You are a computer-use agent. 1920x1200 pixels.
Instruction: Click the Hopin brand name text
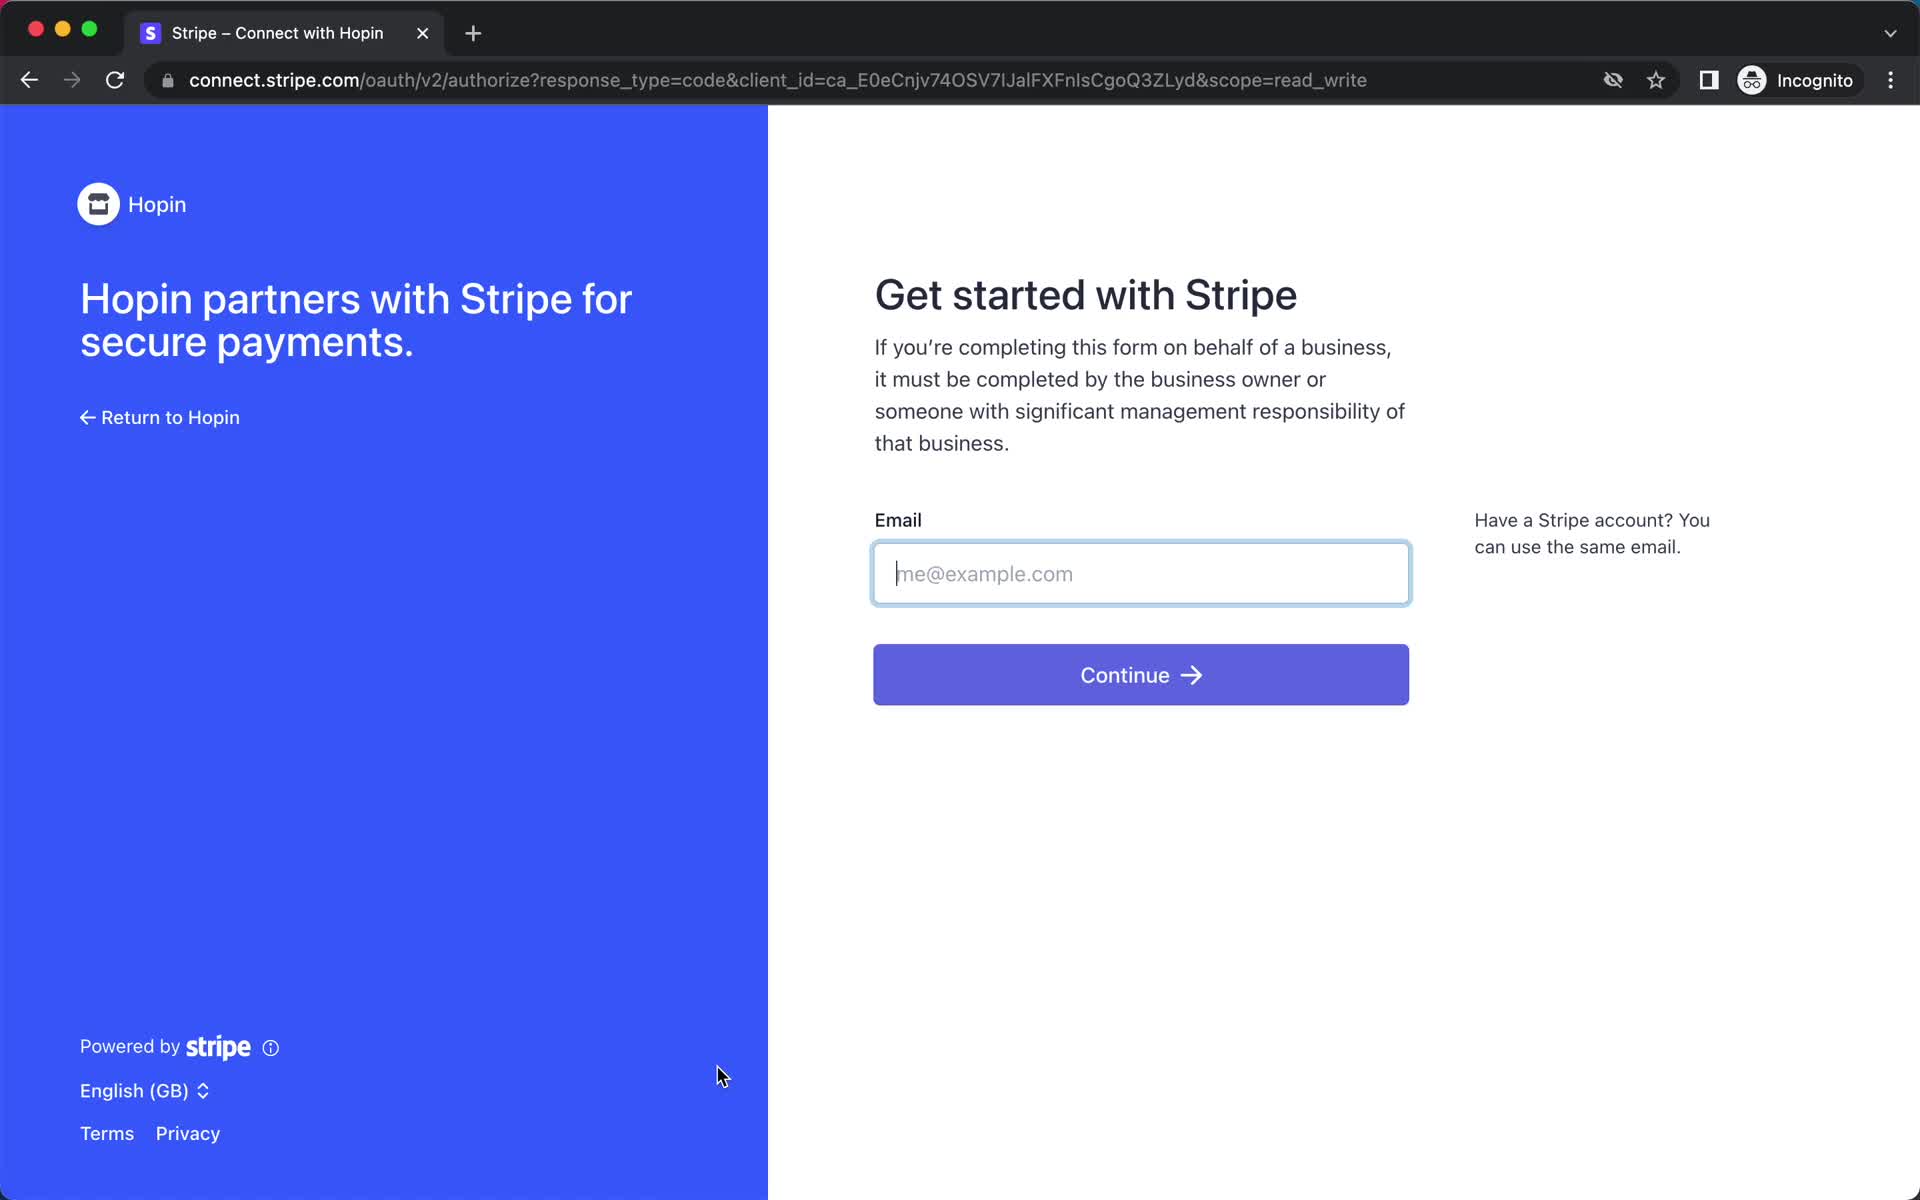tap(157, 204)
